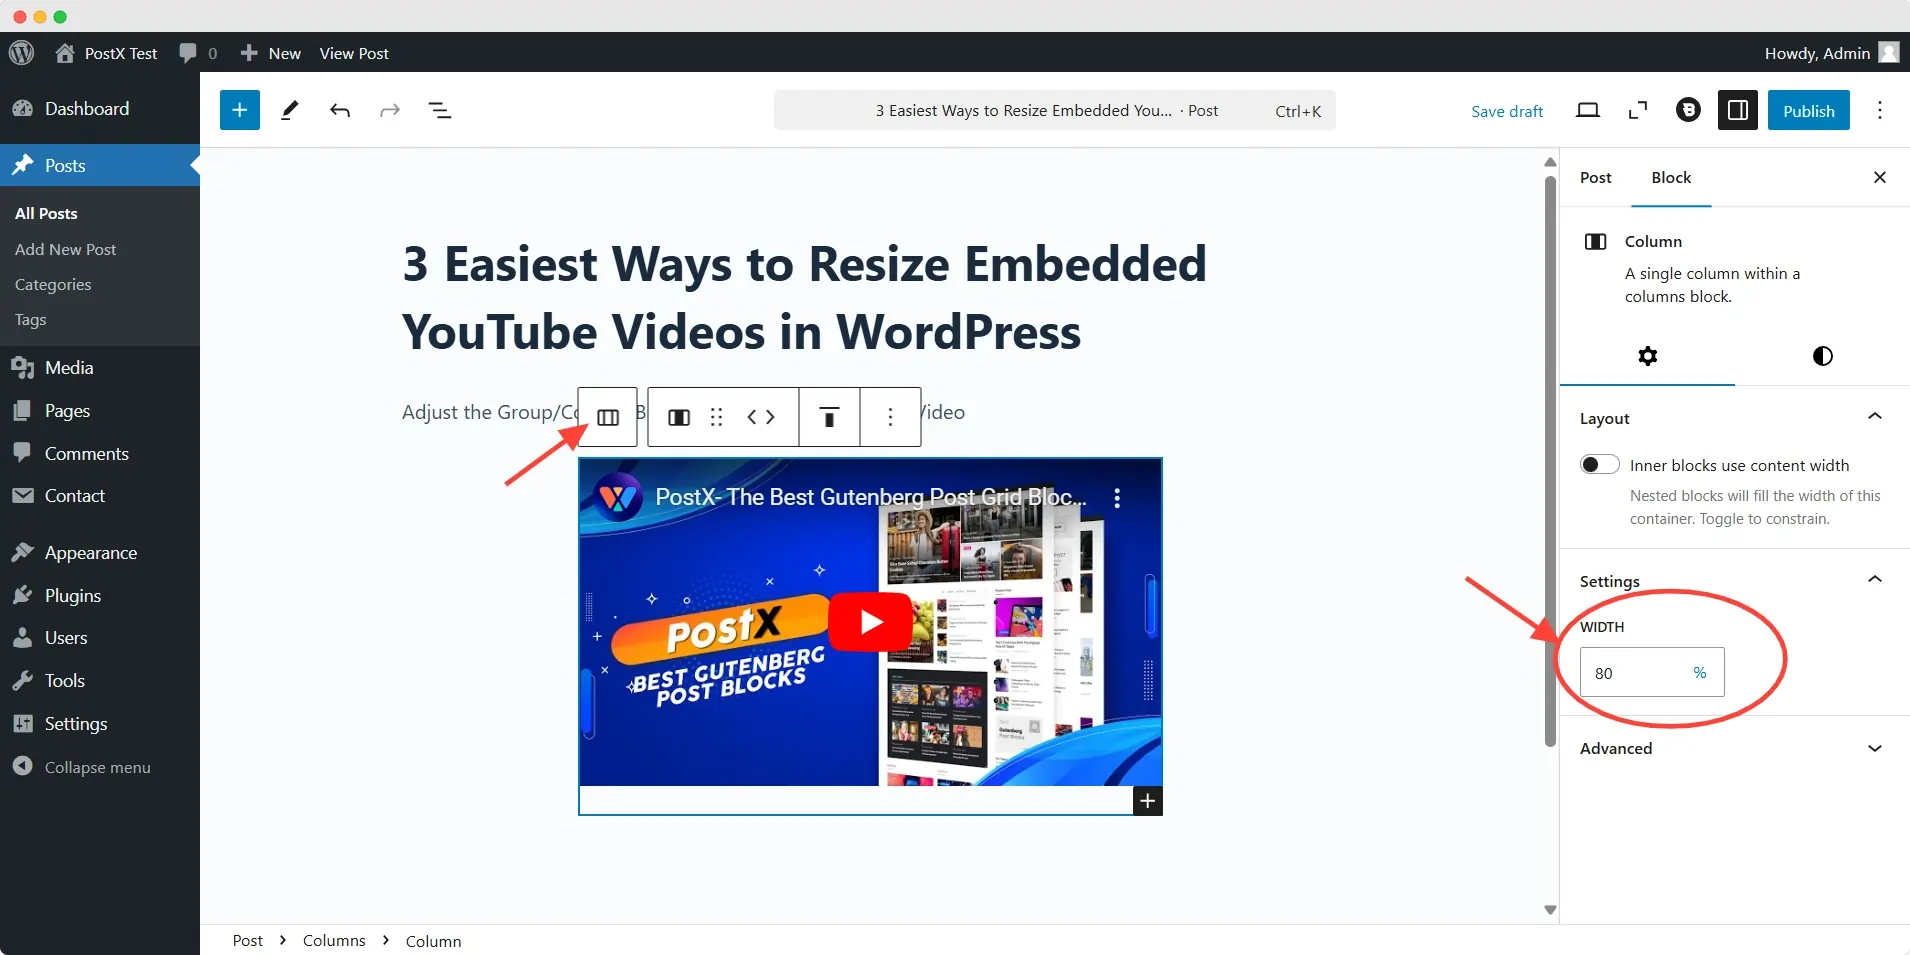
Task: Switch to the Post tab in sidebar
Action: (1596, 178)
